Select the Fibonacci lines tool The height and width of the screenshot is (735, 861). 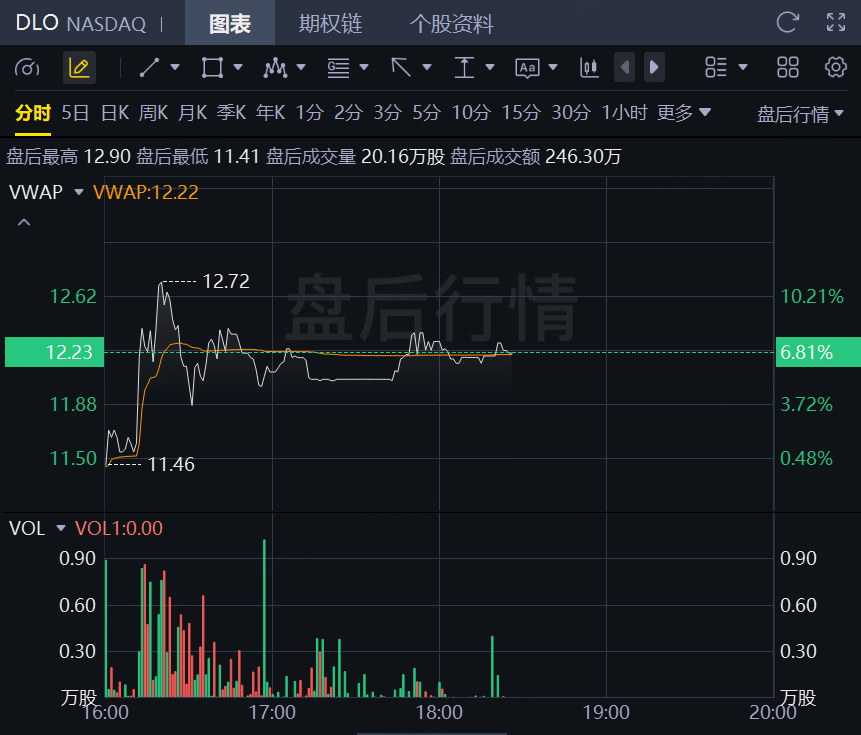(338, 68)
